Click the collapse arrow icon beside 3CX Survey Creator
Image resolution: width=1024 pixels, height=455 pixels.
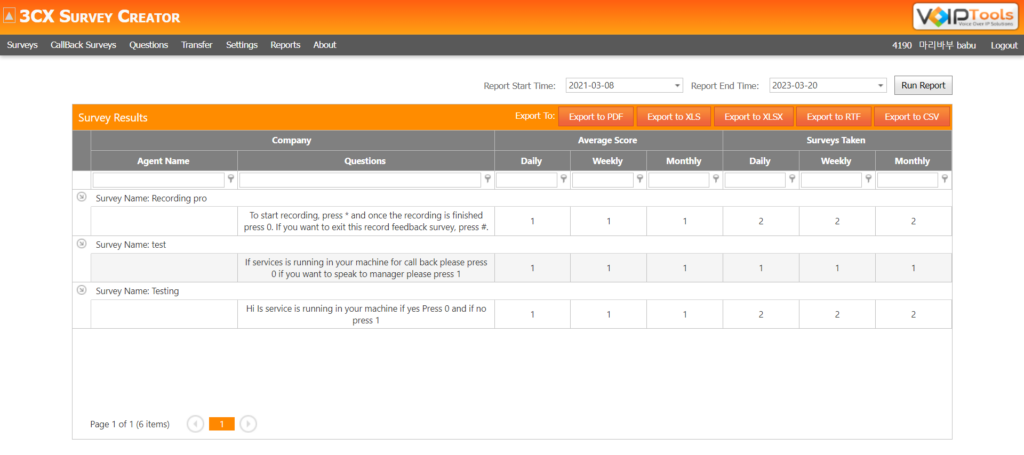(x=10, y=16)
